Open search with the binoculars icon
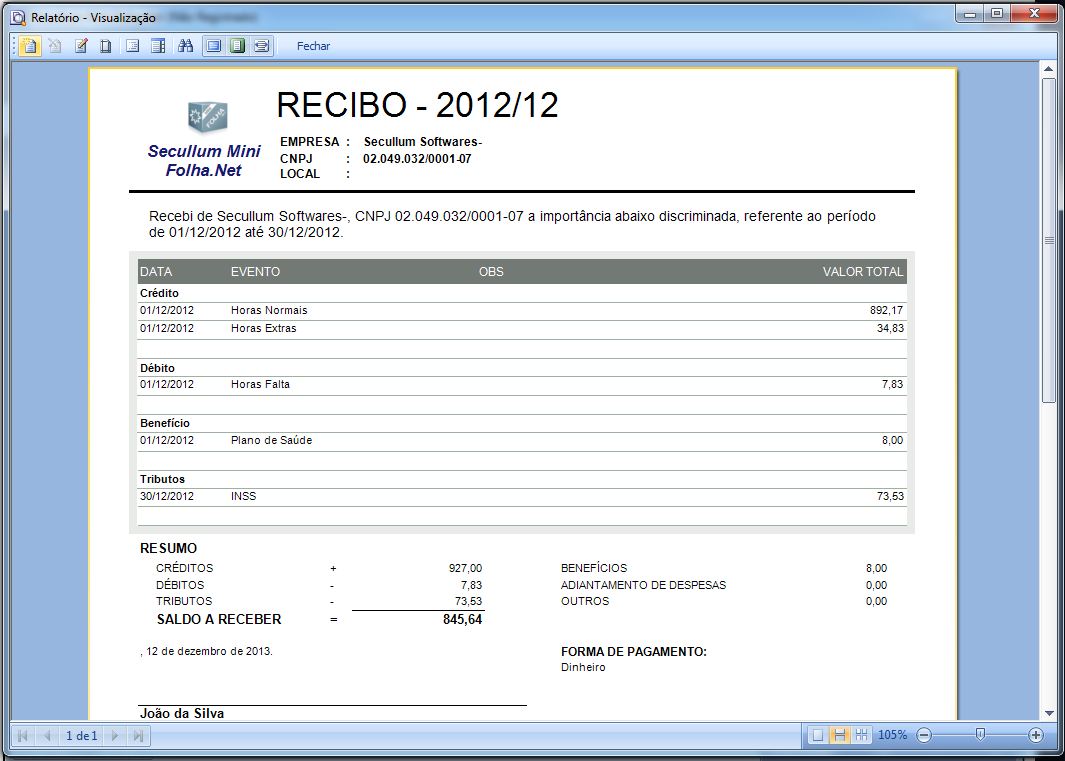Image resolution: width=1065 pixels, height=761 pixels. coord(185,46)
